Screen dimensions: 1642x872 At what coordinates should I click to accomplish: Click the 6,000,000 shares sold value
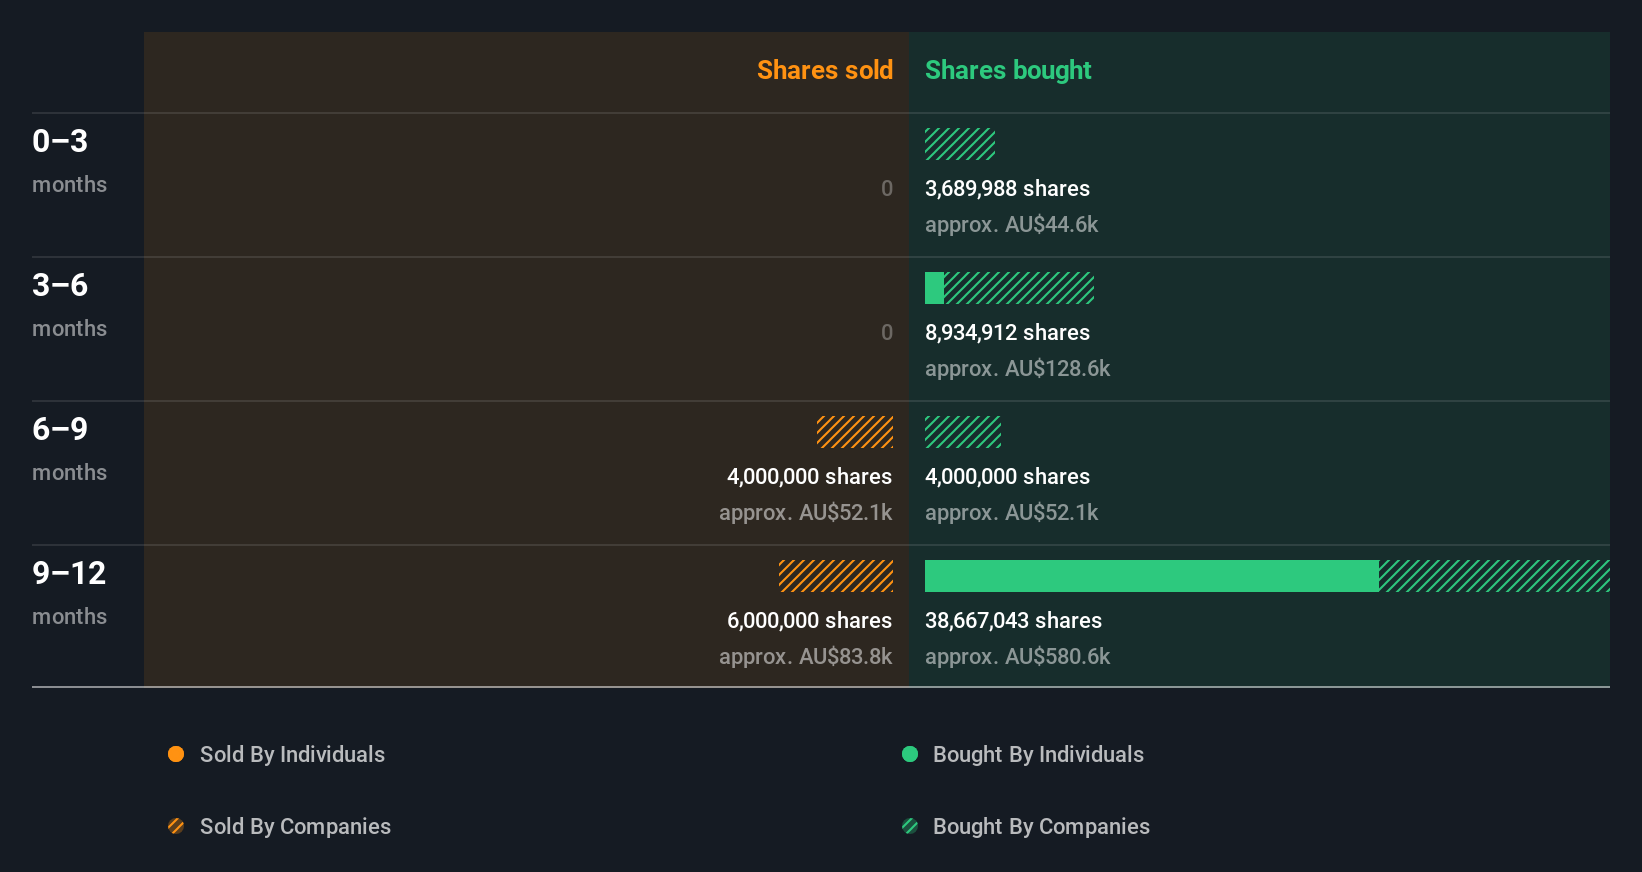click(x=809, y=620)
